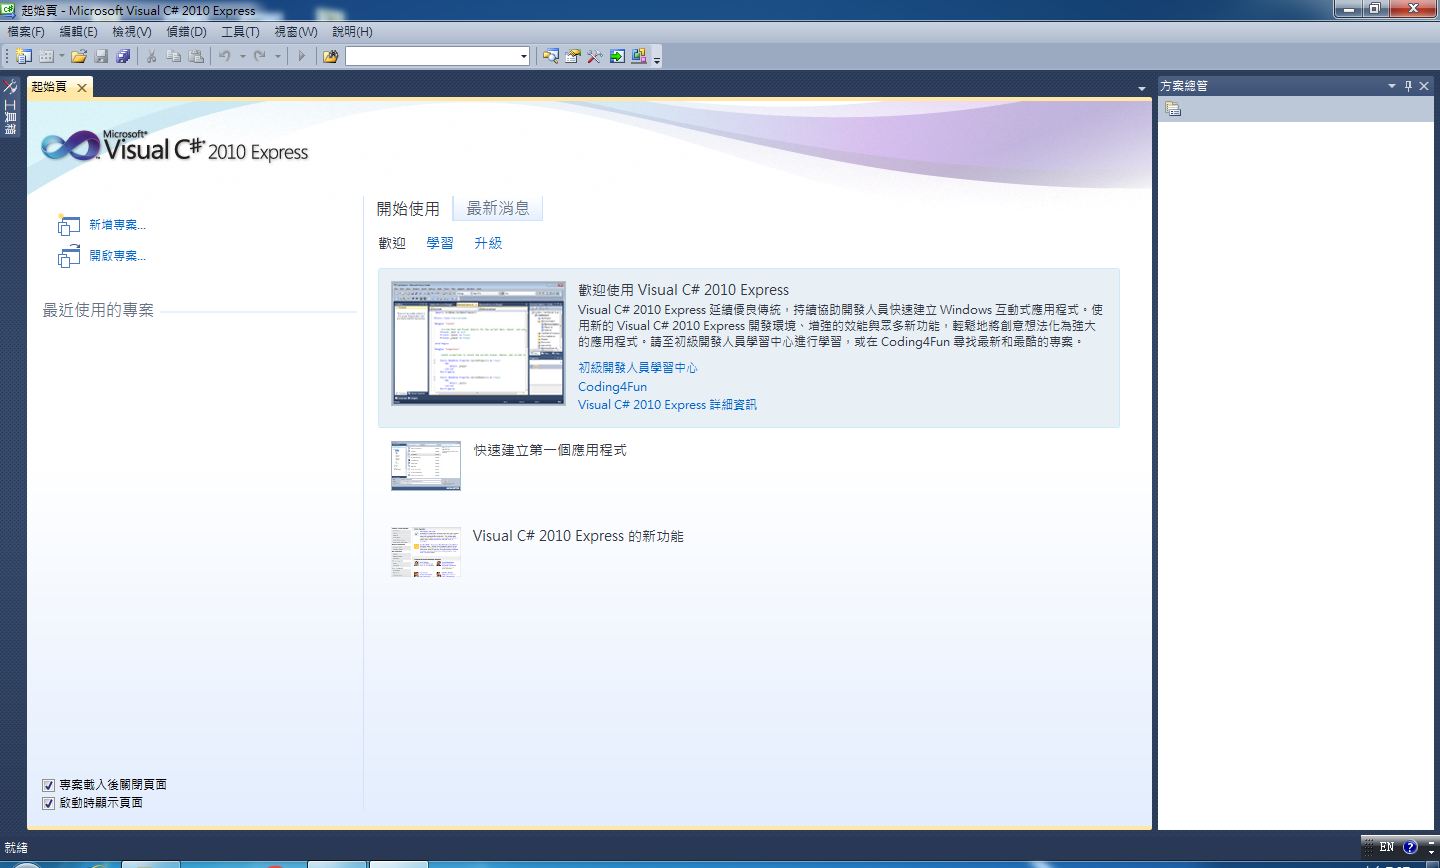1440x868 pixels.
Task: Select the 升級 sub-tab
Action: [x=488, y=243]
